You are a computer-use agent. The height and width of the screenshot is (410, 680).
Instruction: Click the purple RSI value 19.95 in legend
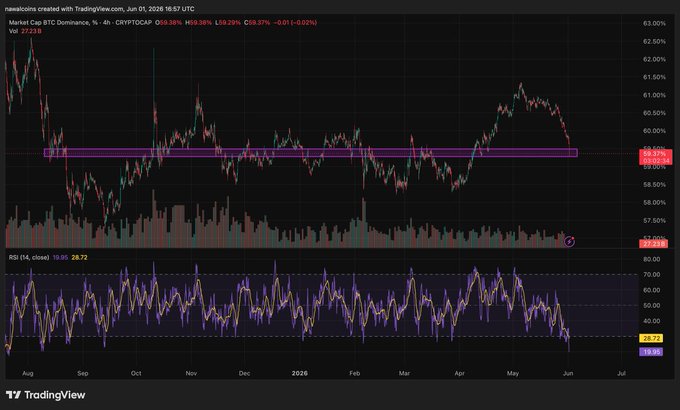60,257
